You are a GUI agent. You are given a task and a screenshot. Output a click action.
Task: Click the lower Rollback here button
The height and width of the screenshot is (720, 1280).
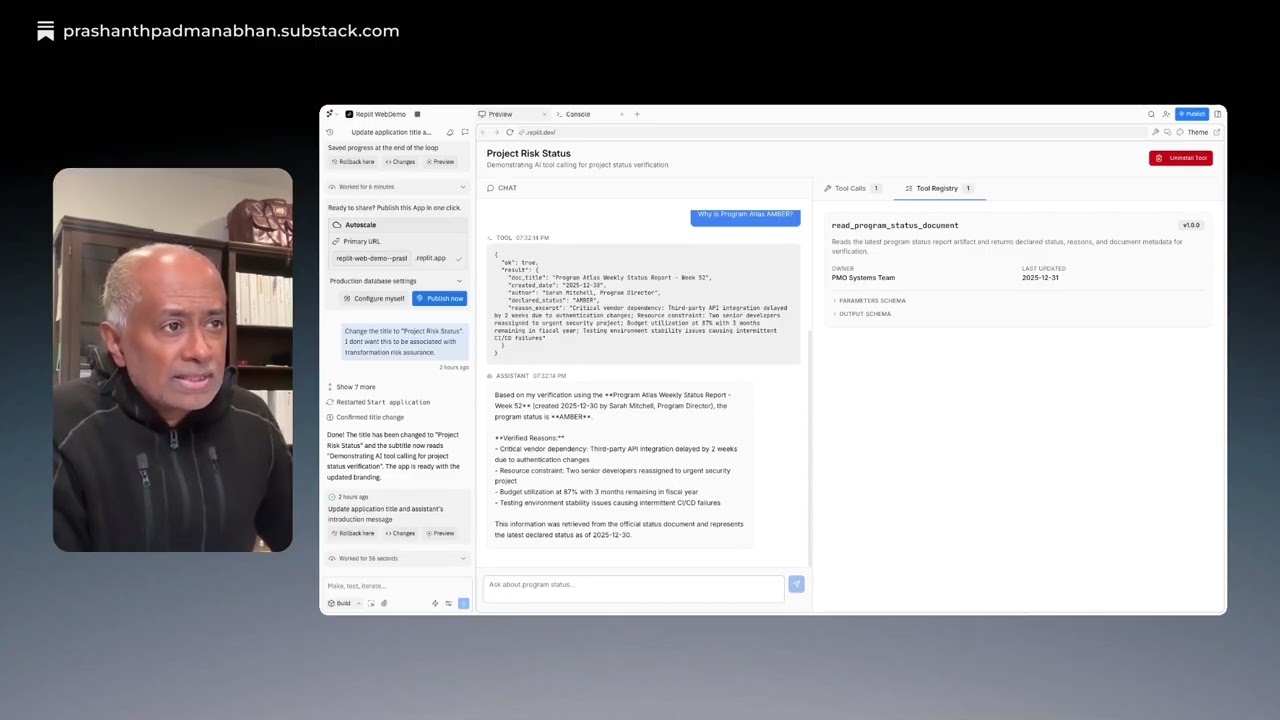[x=353, y=533]
